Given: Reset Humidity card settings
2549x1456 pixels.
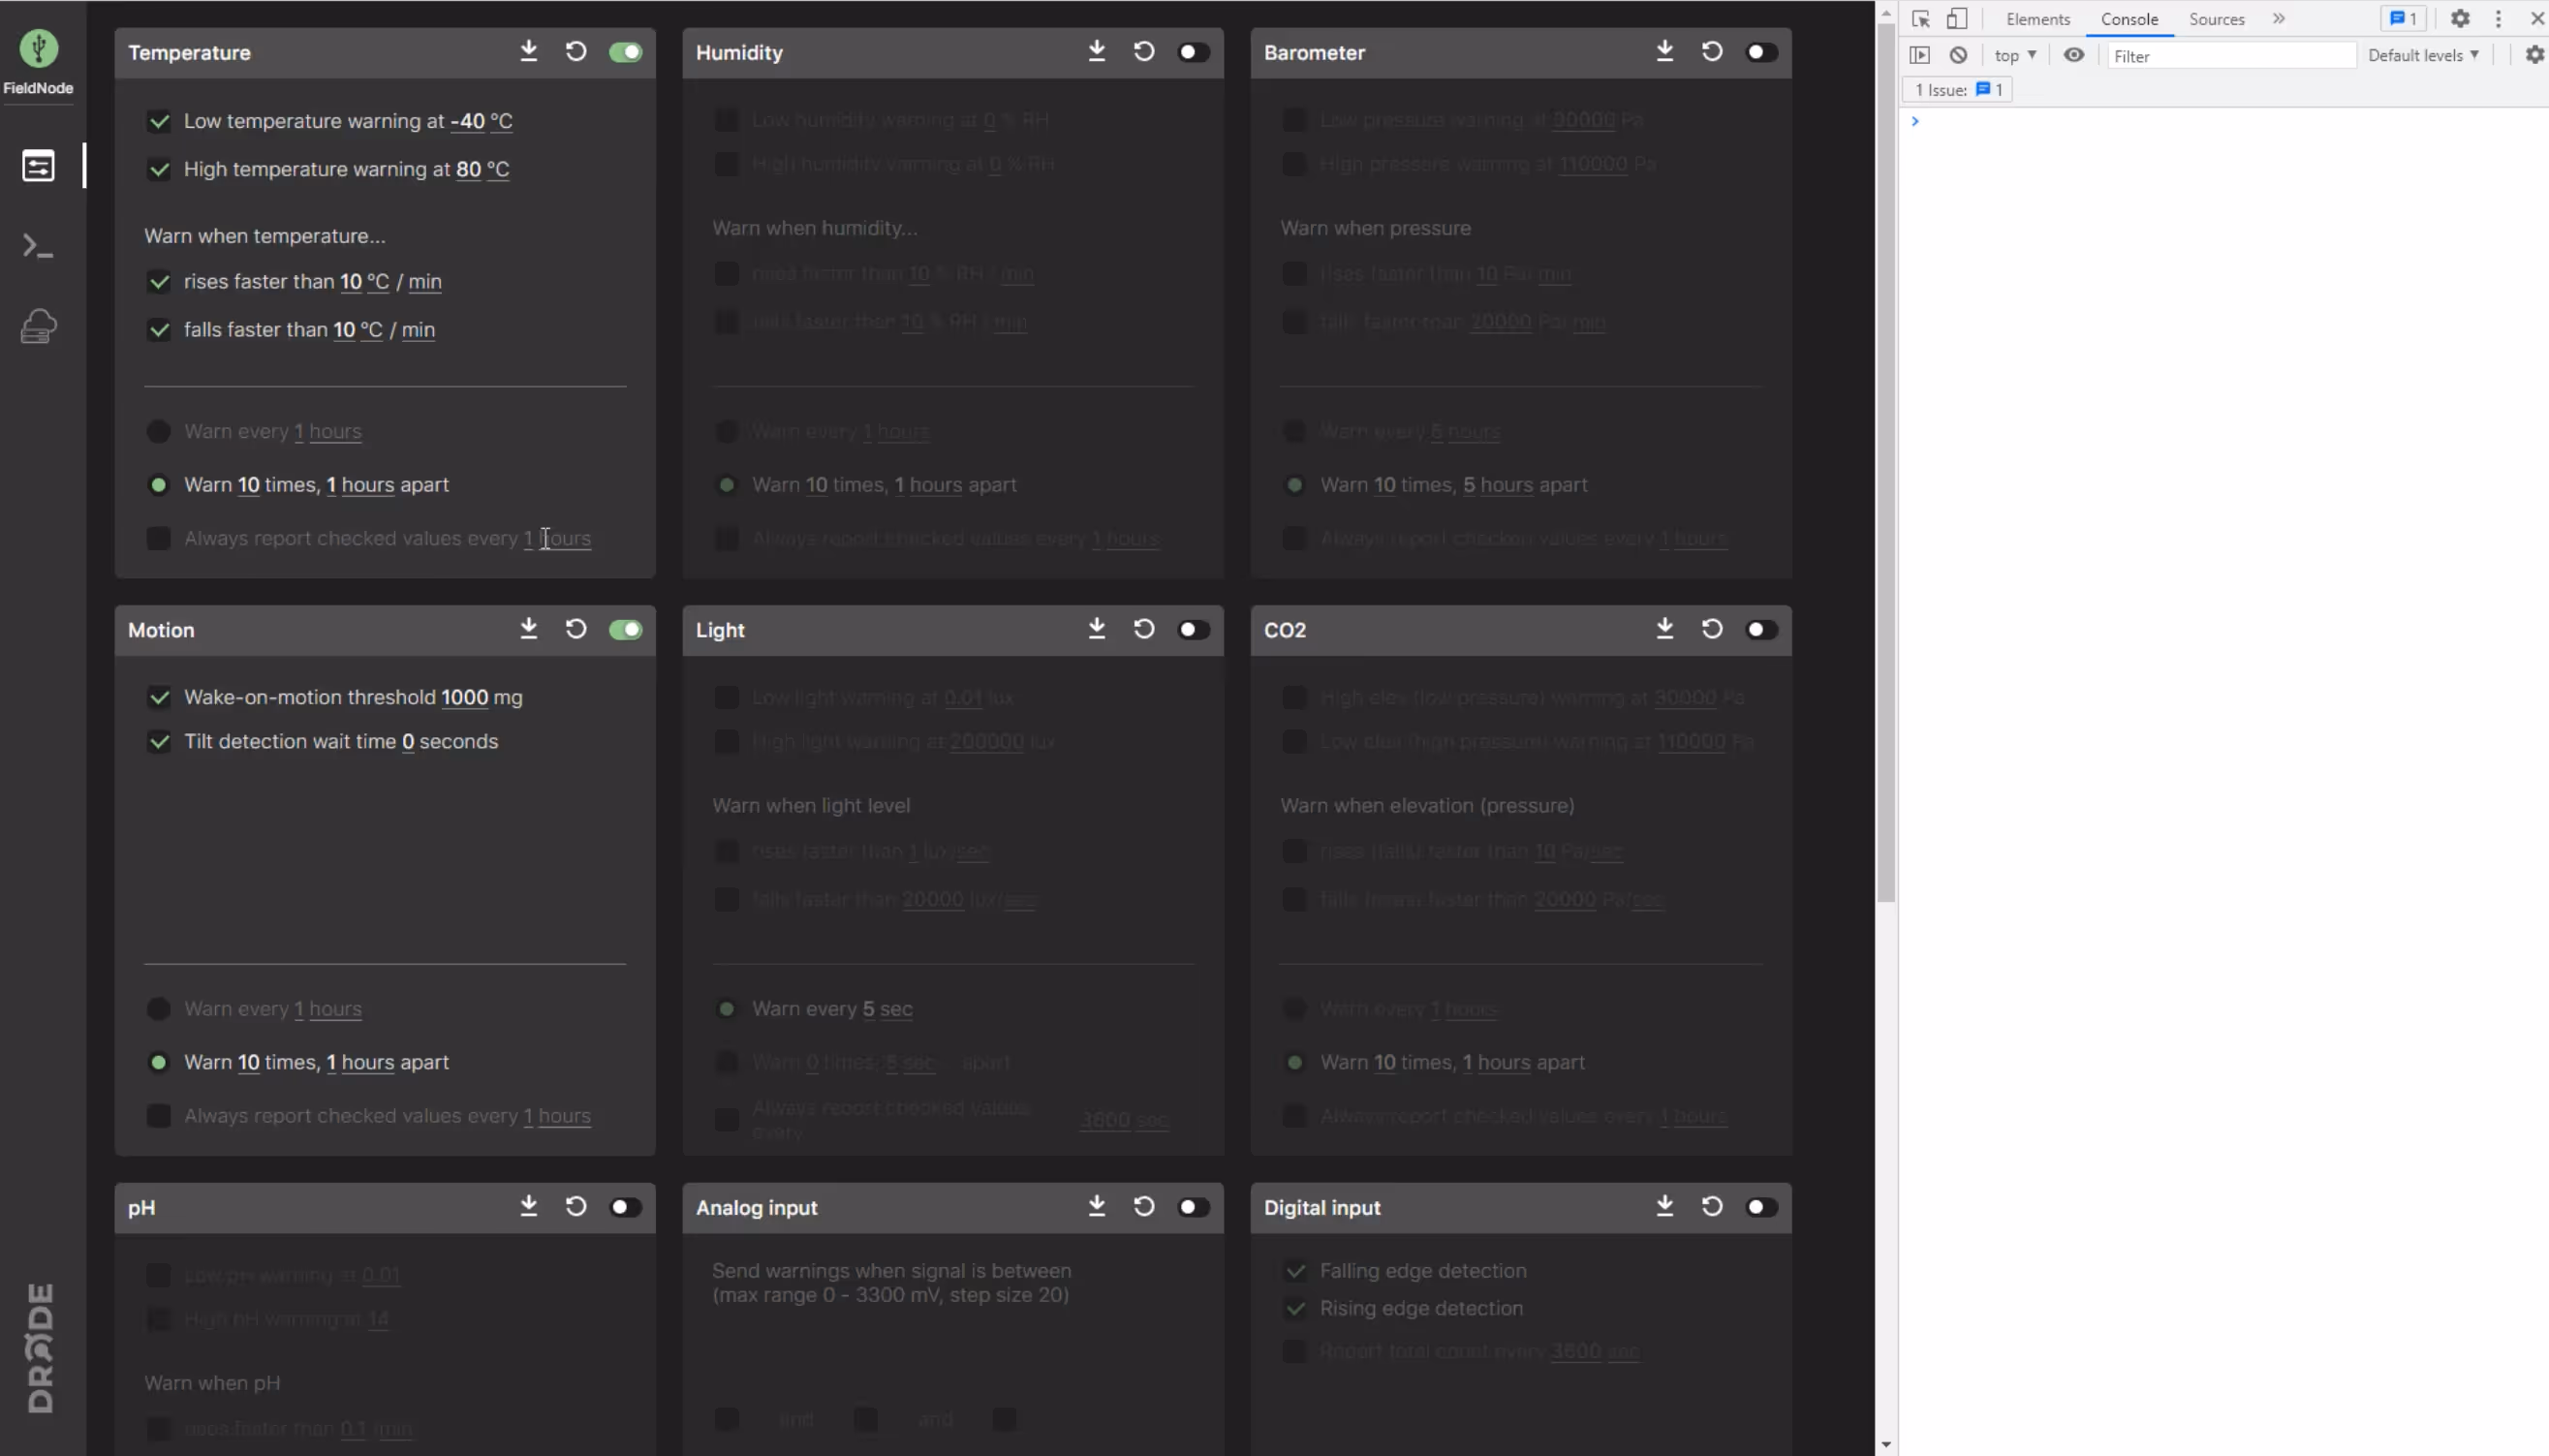Looking at the screenshot, I should click(x=1144, y=51).
